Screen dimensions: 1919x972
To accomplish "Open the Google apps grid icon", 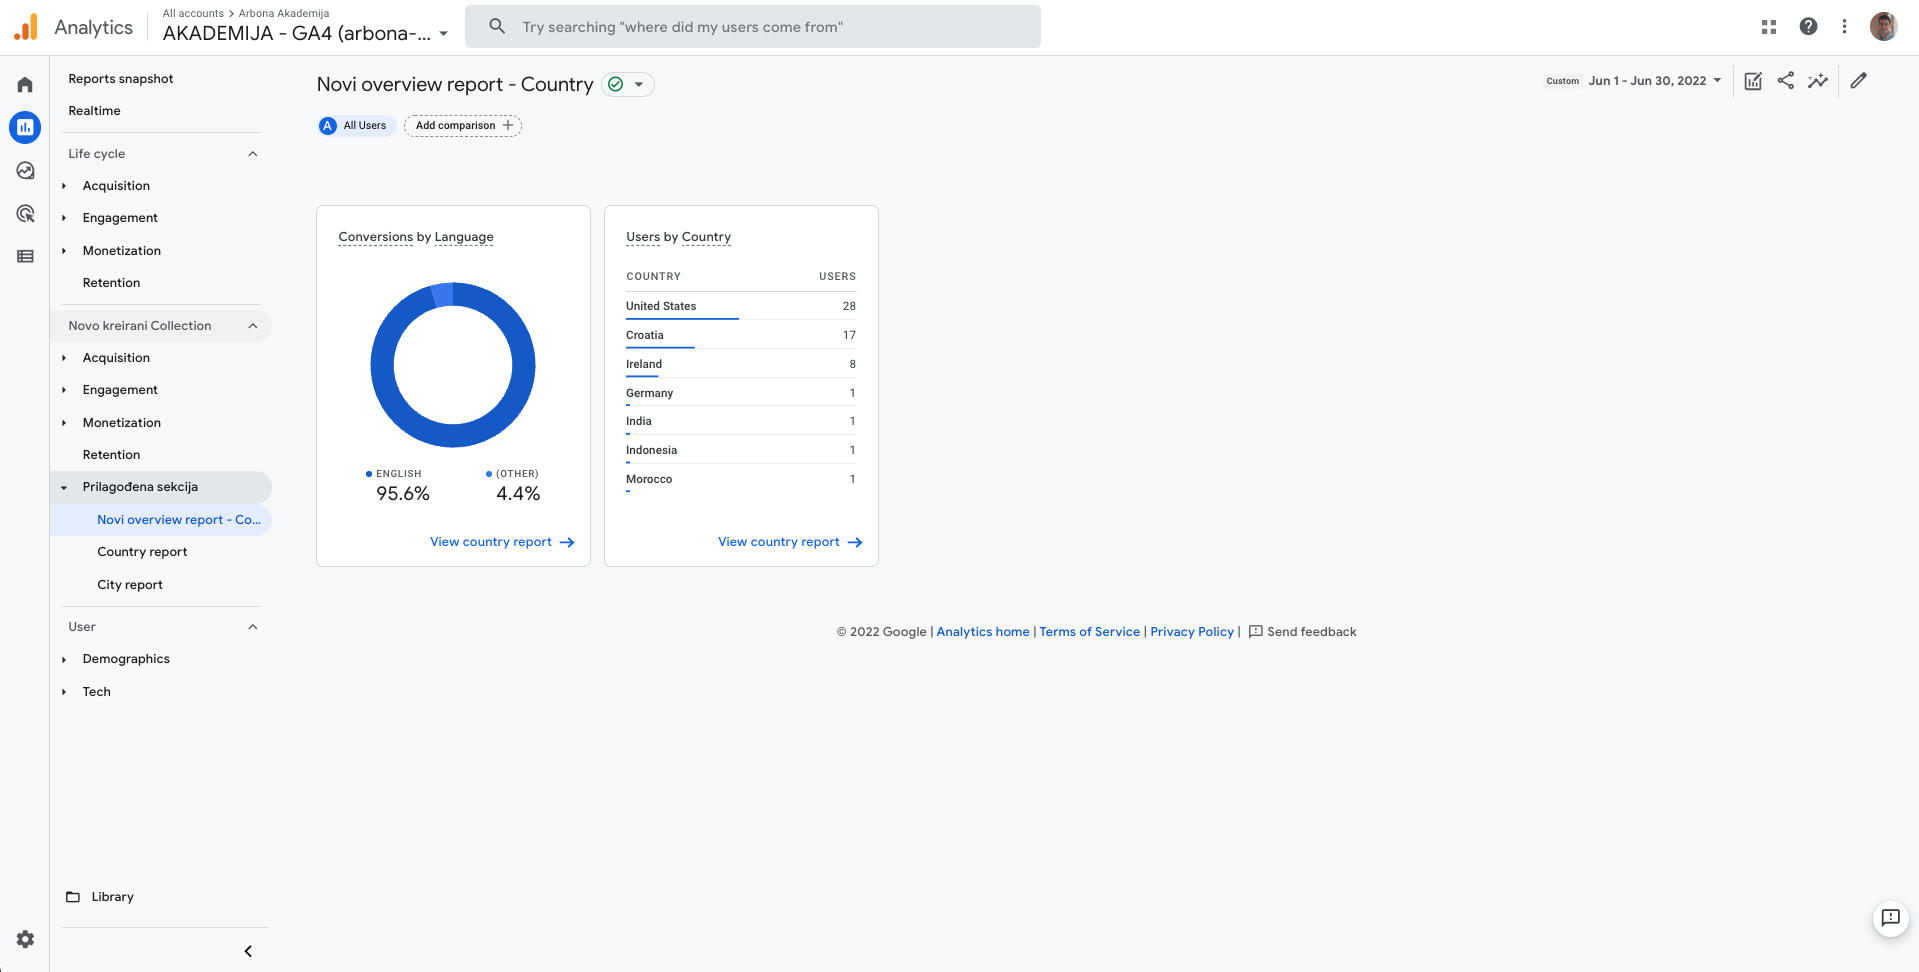I will (x=1769, y=27).
